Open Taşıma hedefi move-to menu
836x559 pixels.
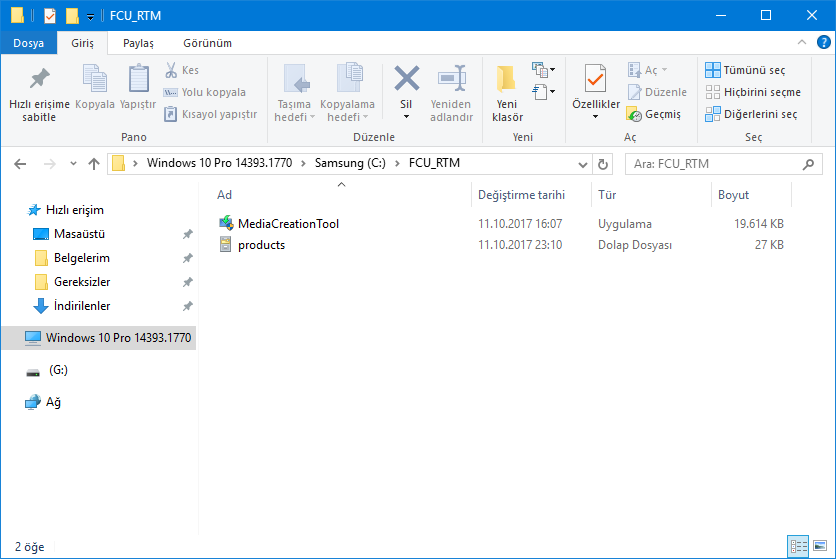coord(294,94)
